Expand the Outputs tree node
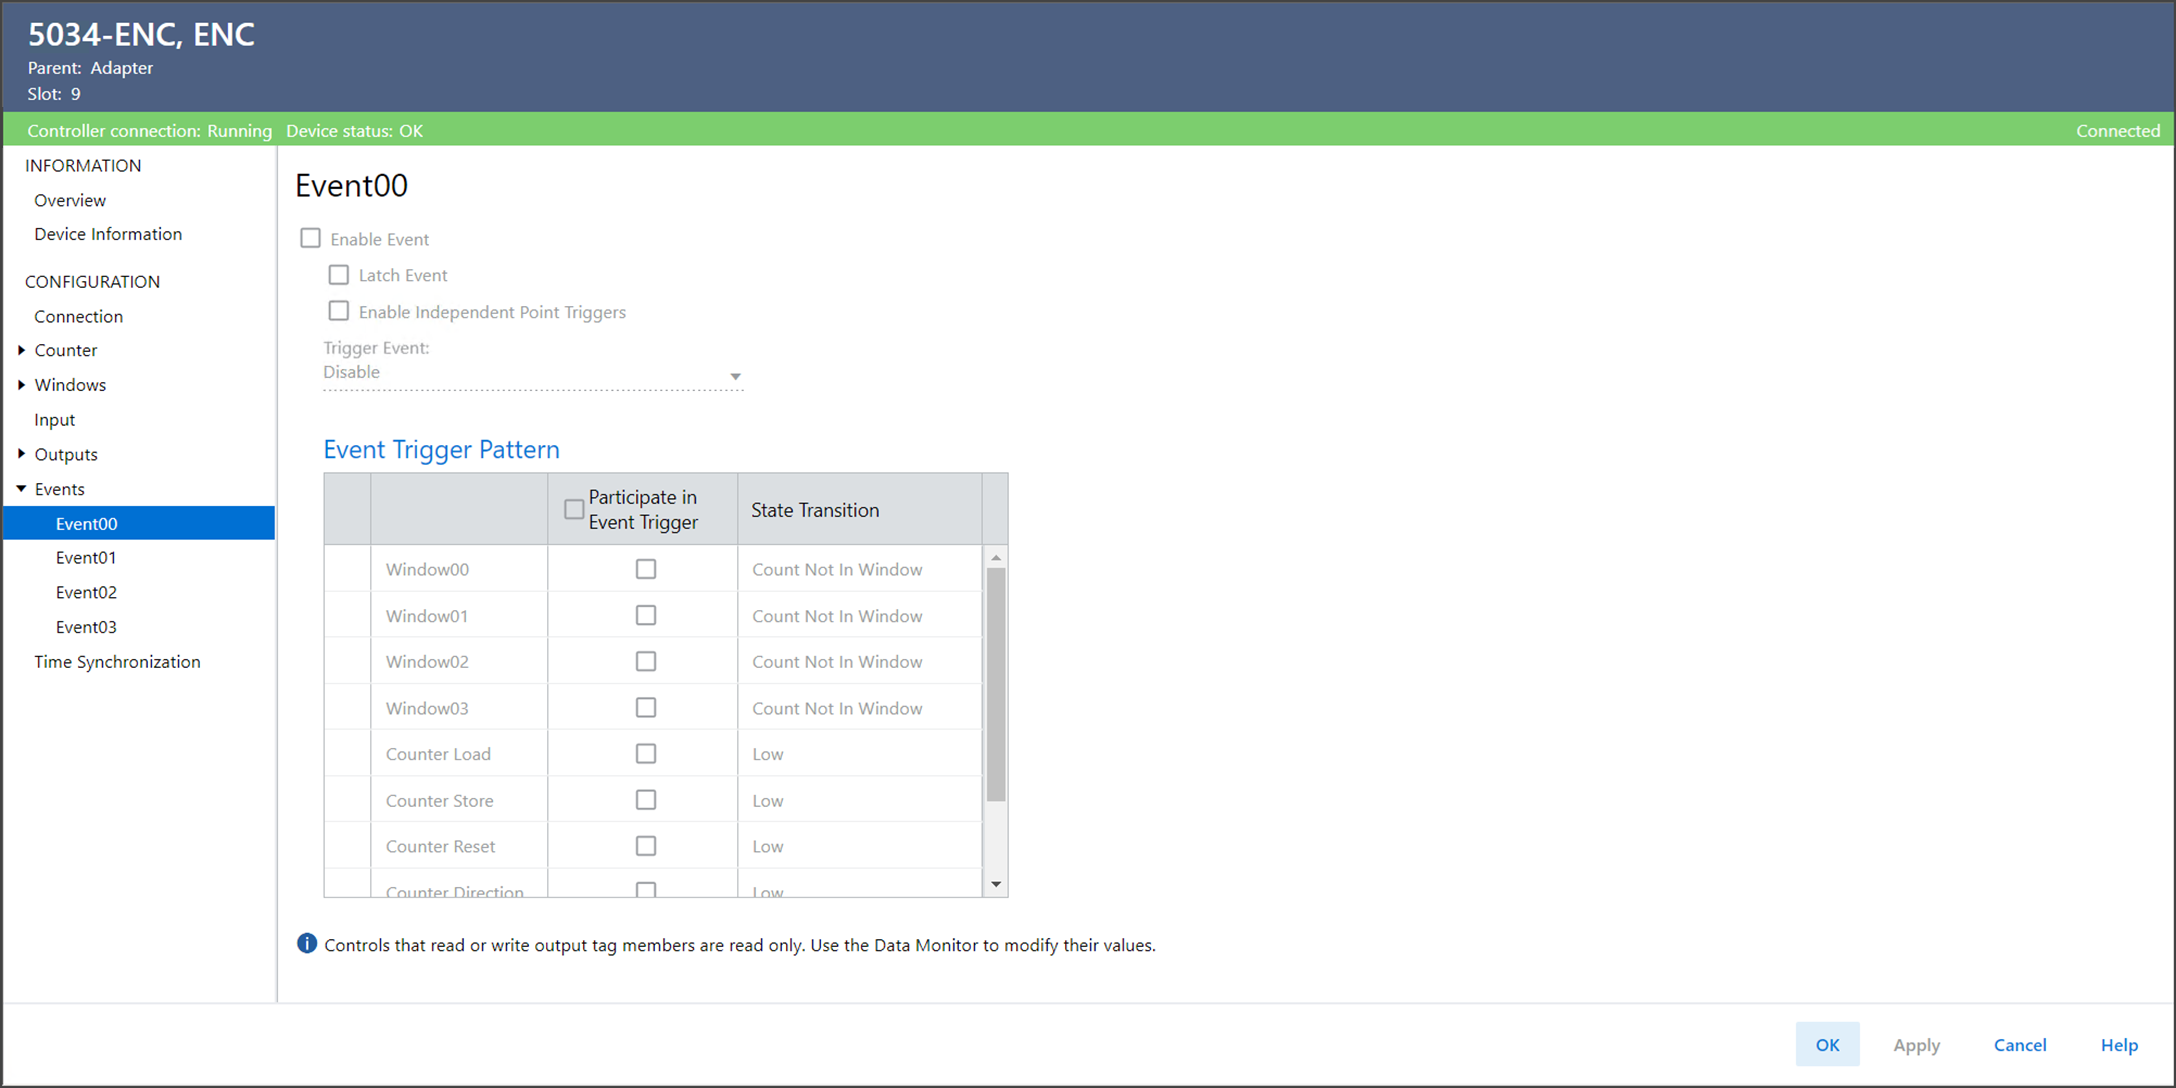The height and width of the screenshot is (1088, 2176). (x=22, y=454)
